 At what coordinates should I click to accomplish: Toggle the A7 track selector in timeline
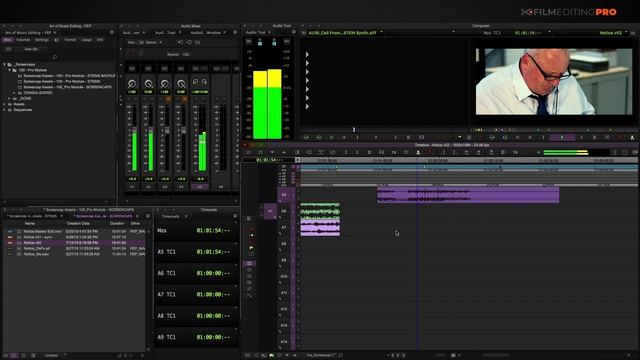pos(284,227)
